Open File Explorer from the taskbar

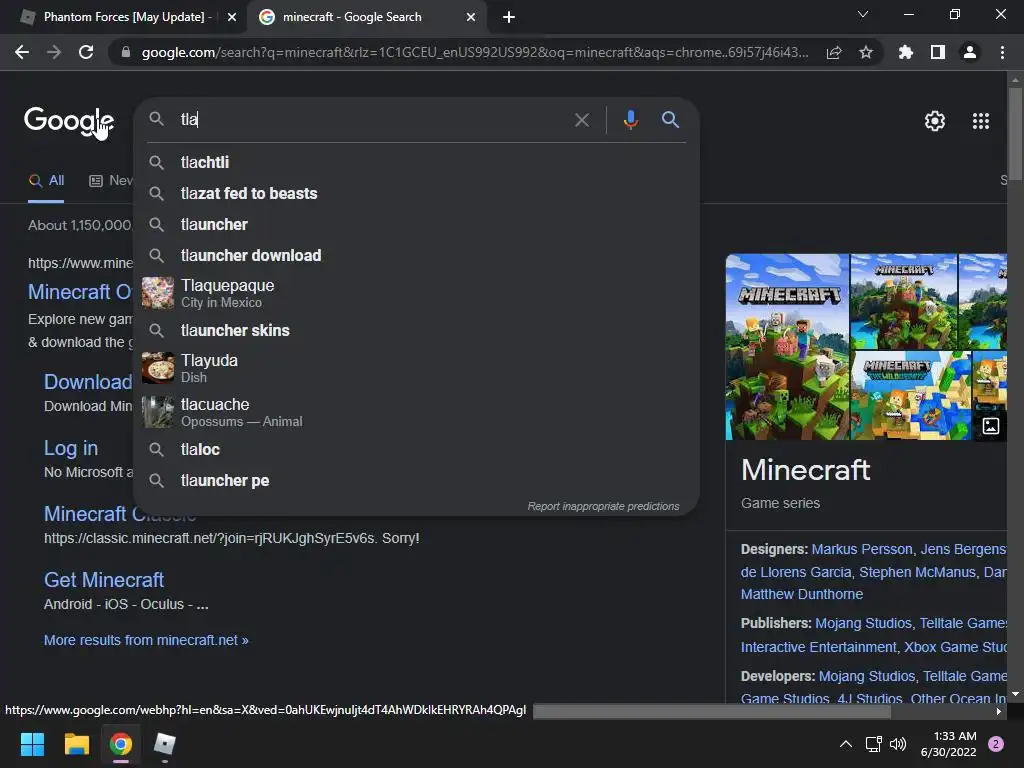76,744
